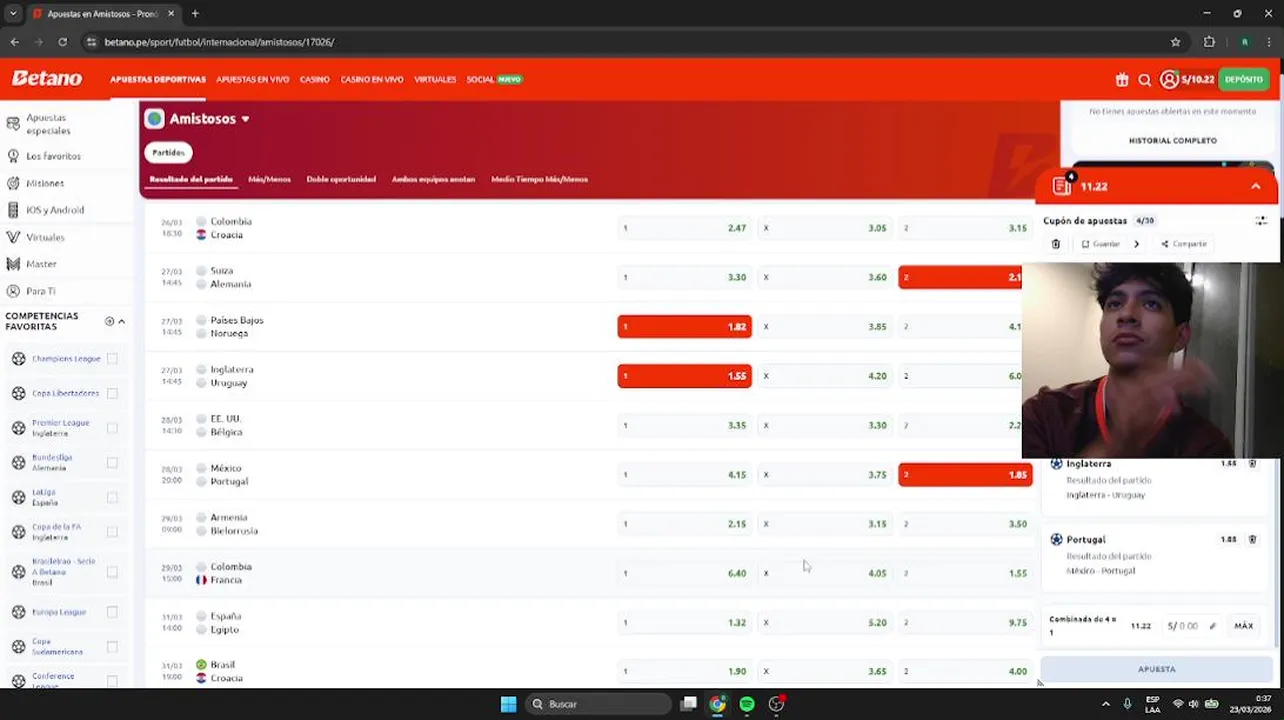Open bet slip settings sliders icon
This screenshot has width=1284, height=720.
click(1261, 221)
